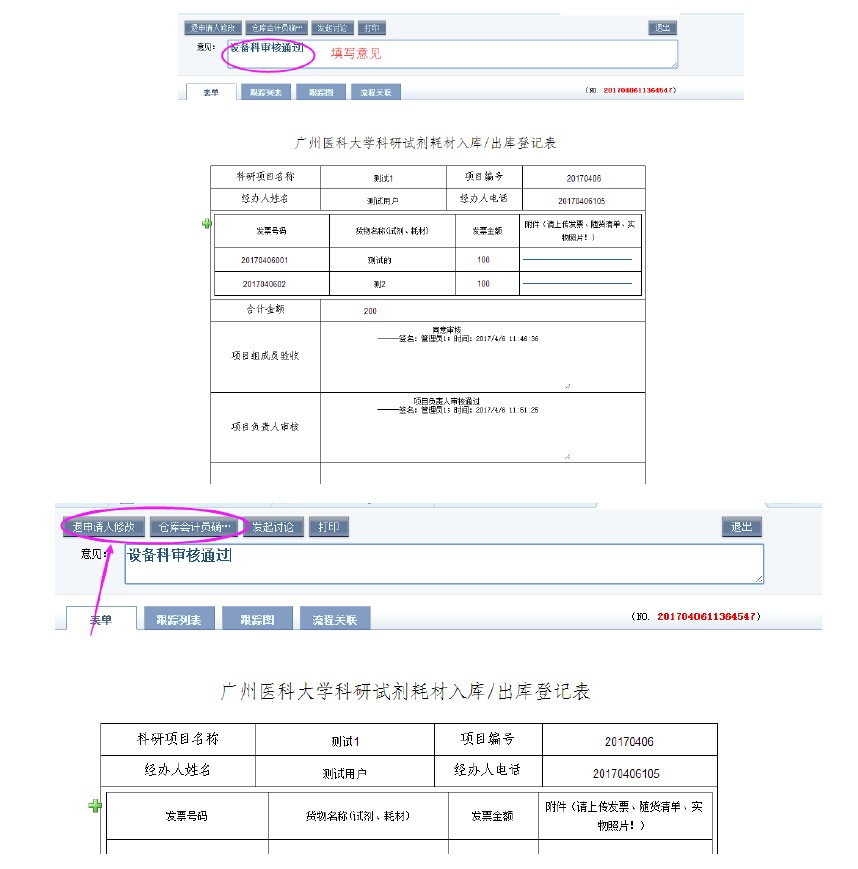Open the 流程关联 tab in the upper panel
Image resolution: width=858 pixels, height=869 pixels.
[x=376, y=92]
